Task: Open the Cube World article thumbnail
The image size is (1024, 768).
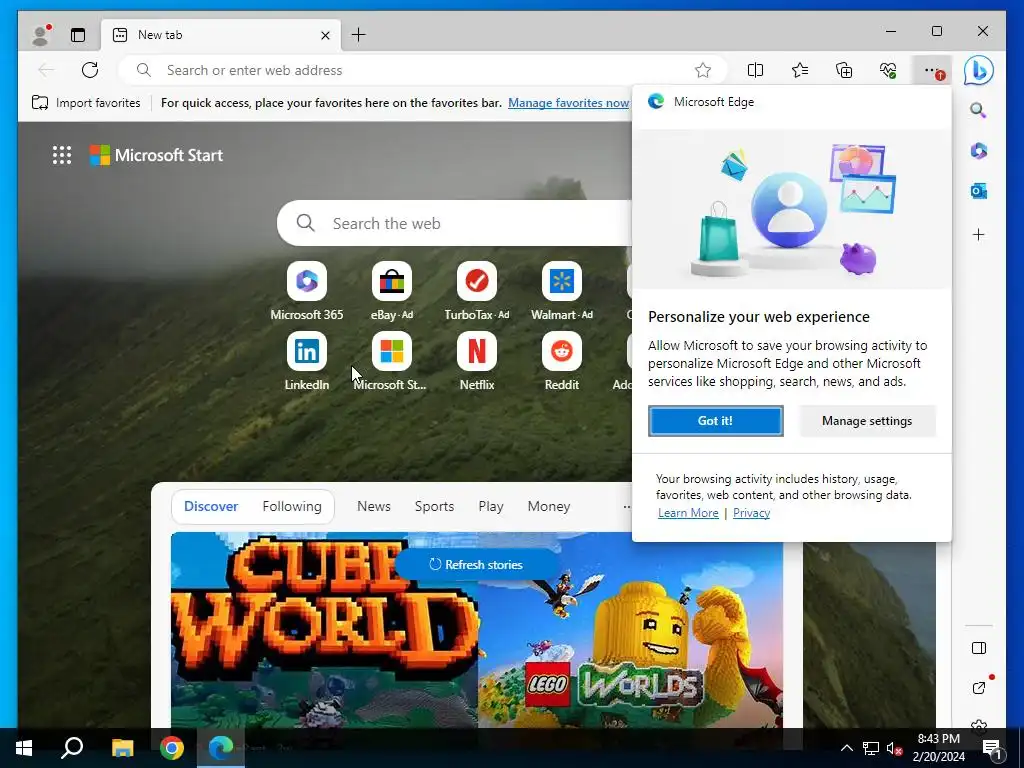Action: pyautogui.click(x=324, y=630)
